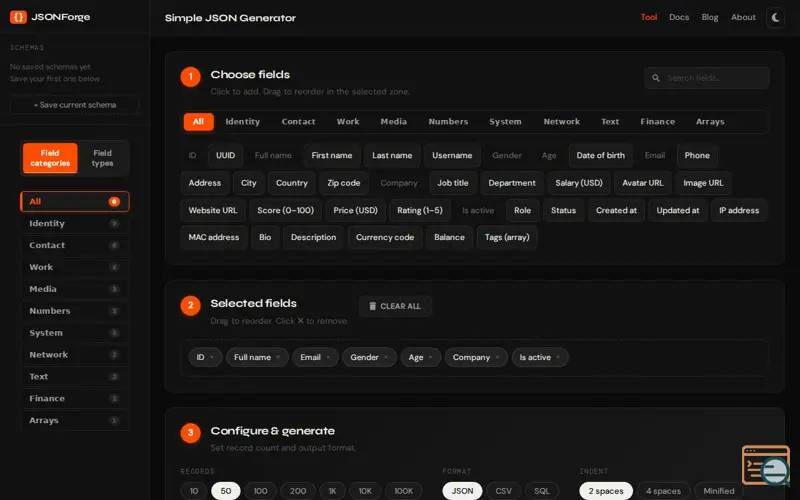Screen dimensions: 800x500
Task: Select the System filter tab
Action: 505,122
